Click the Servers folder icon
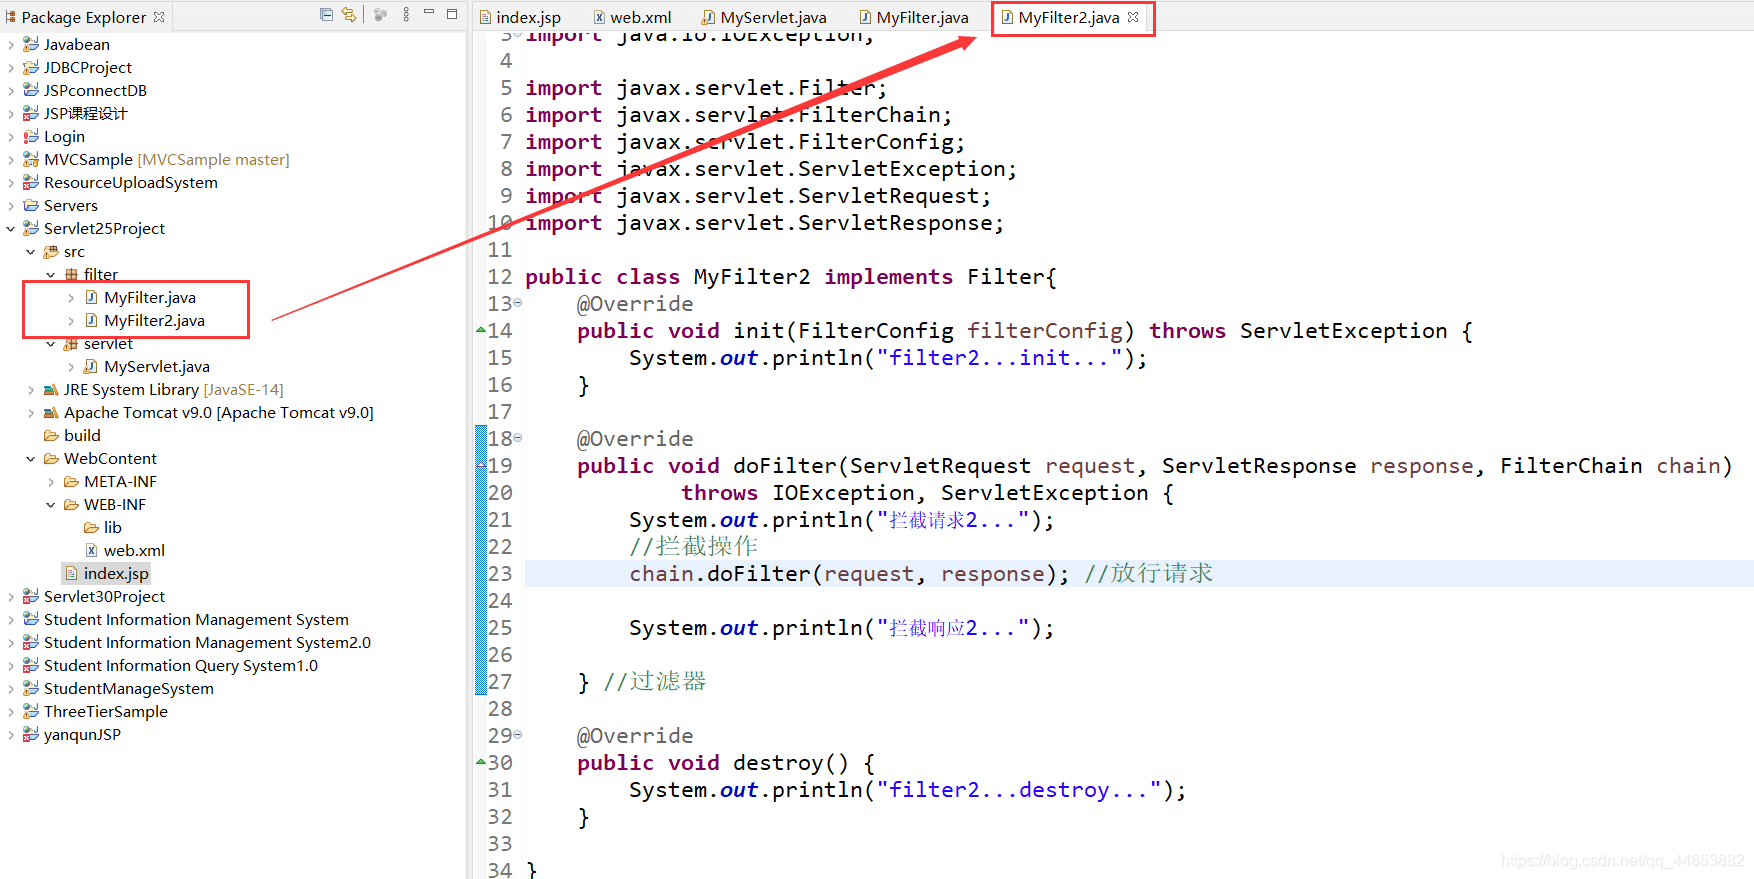The width and height of the screenshot is (1754, 879). click(x=31, y=205)
